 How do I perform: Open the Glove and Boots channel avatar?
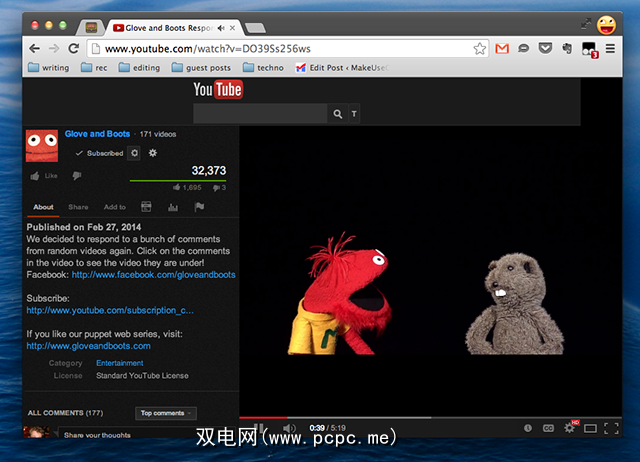(x=42, y=146)
